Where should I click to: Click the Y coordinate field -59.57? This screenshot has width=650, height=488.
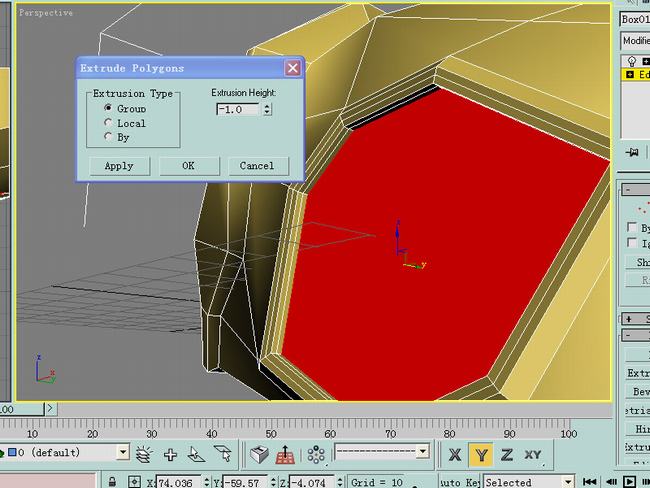click(x=245, y=483)
